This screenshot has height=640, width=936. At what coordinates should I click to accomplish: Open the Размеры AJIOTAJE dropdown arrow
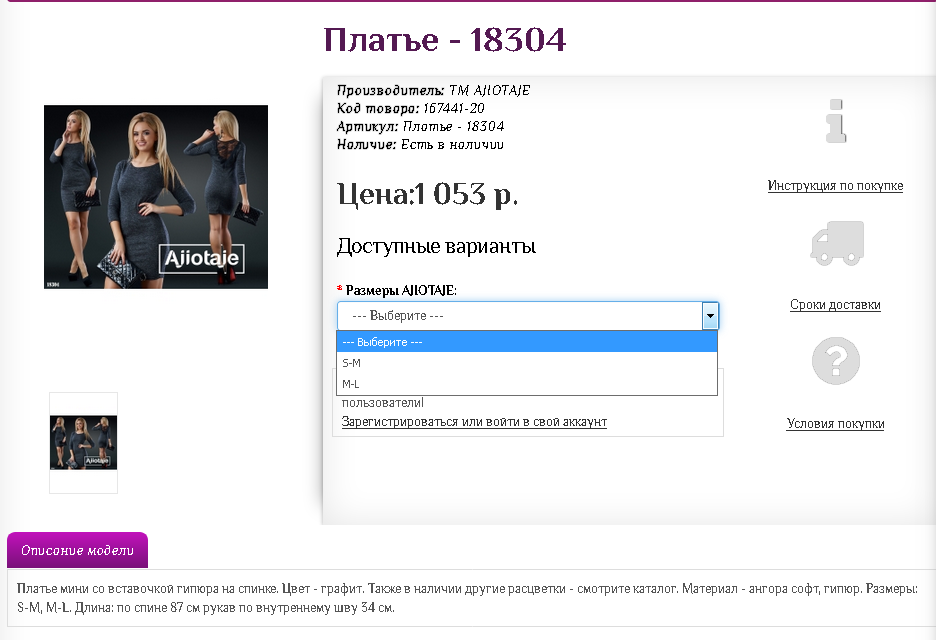[x=710, y=315]
